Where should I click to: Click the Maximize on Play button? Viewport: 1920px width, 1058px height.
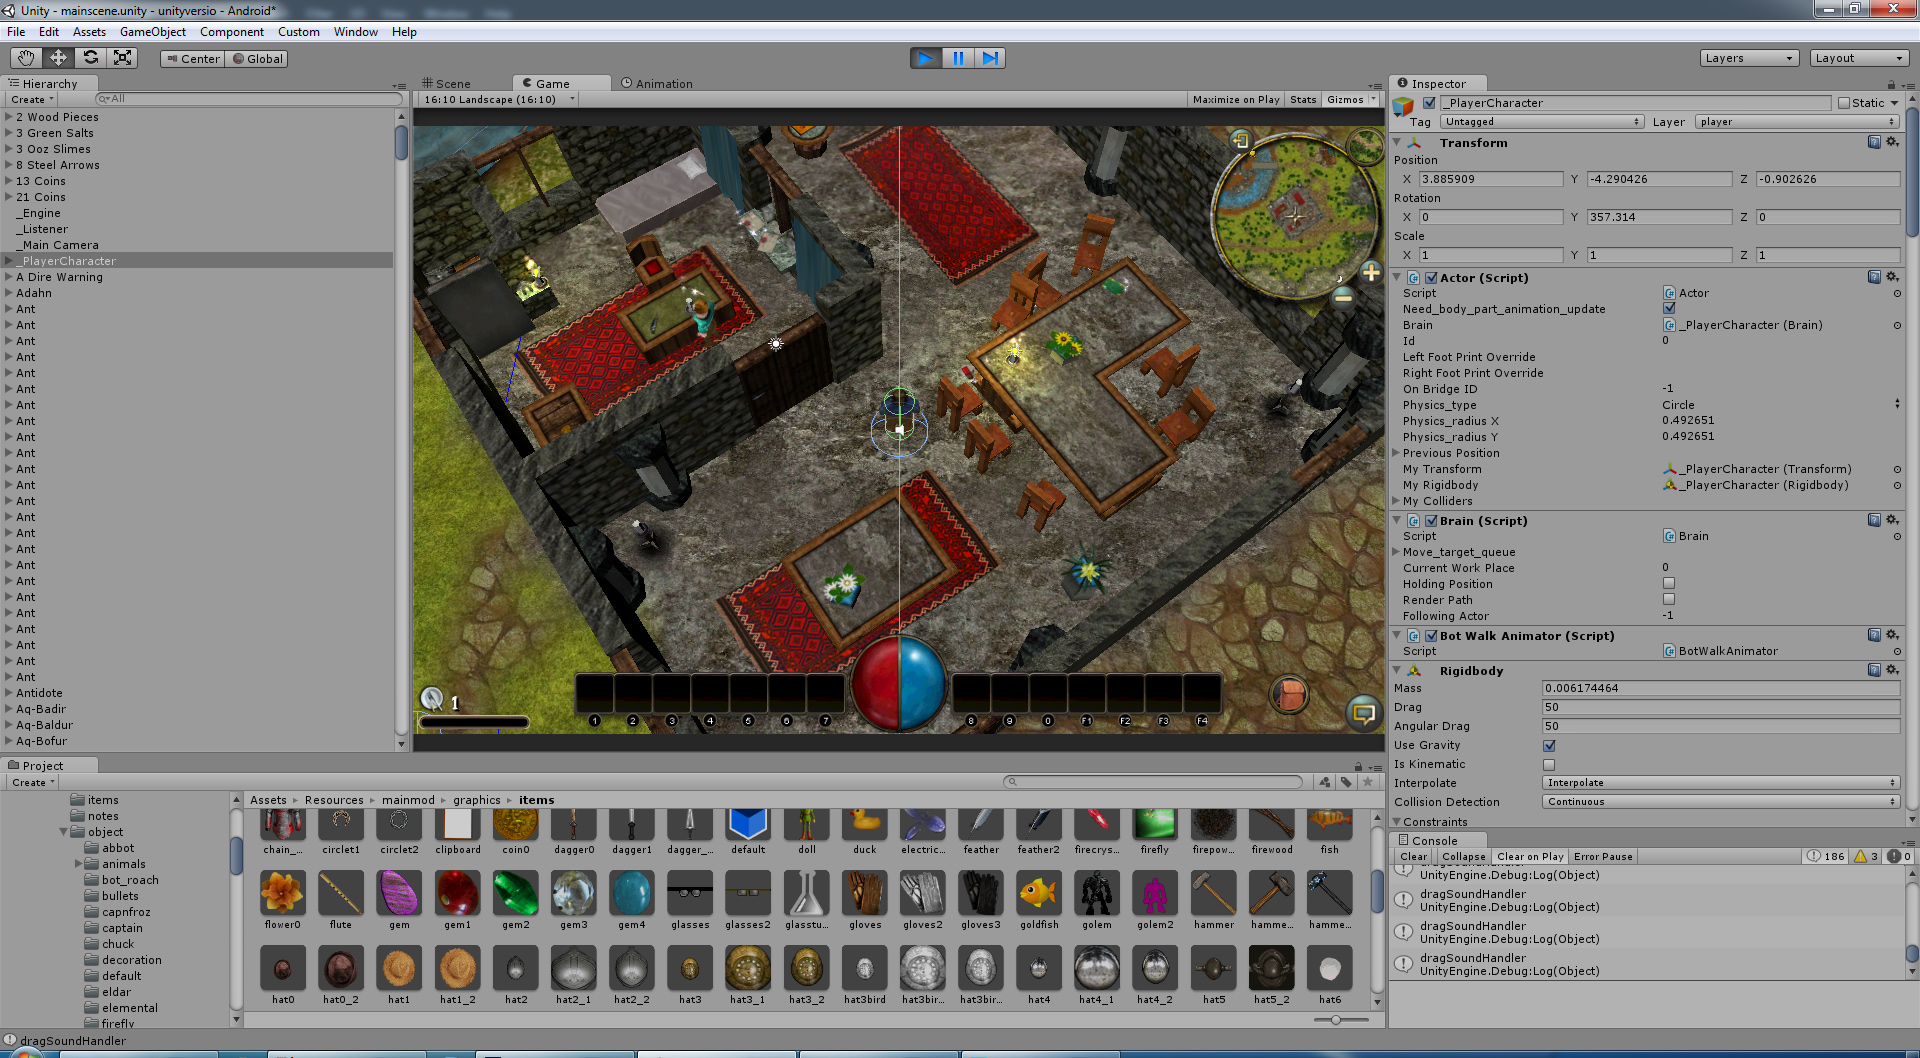1235,100
